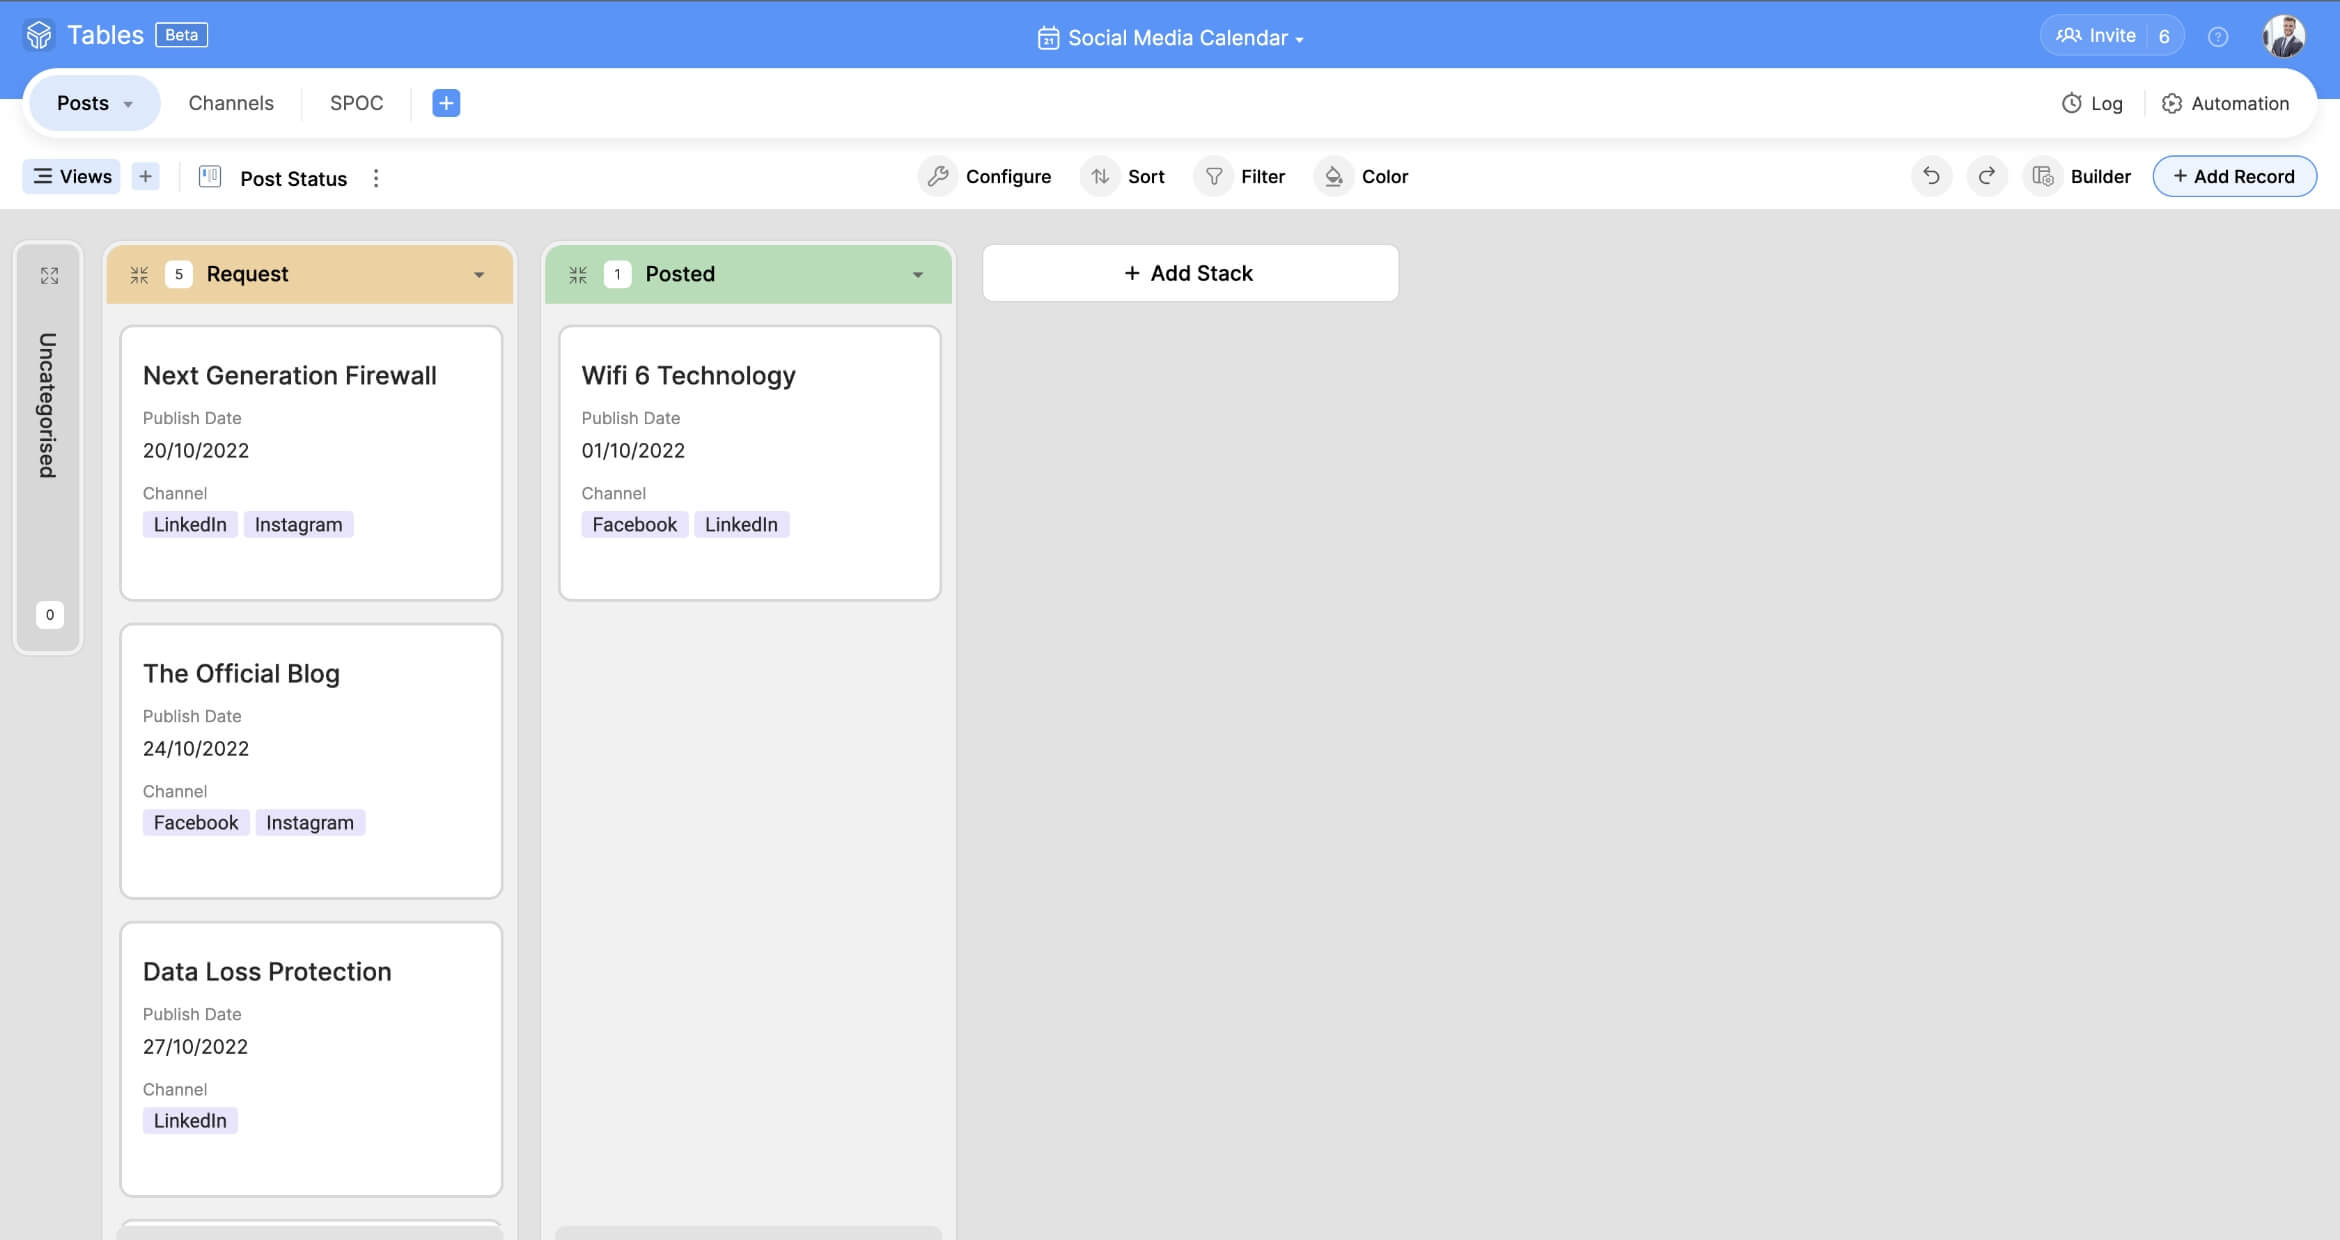Collapse the Posted stack
The image size is (2340, 1240).
578,274
